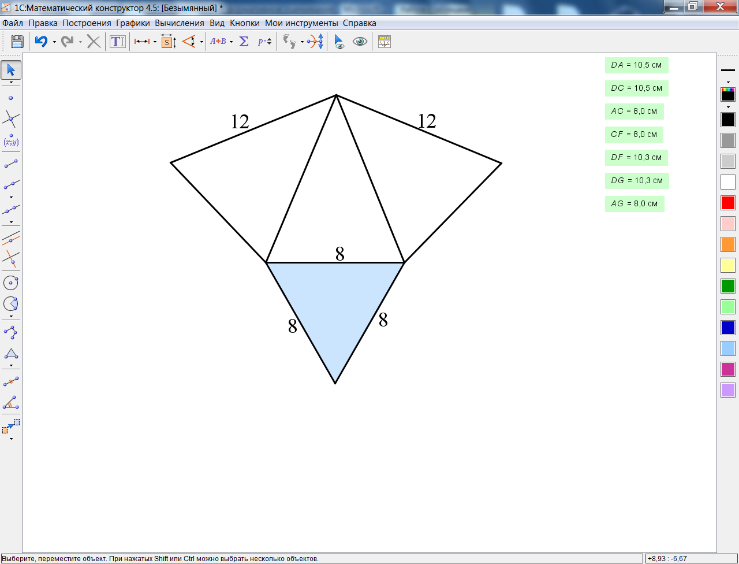The image size is (739, 564).
Task: Open the custom color palette picker
Action: click(x=728, y=94)
